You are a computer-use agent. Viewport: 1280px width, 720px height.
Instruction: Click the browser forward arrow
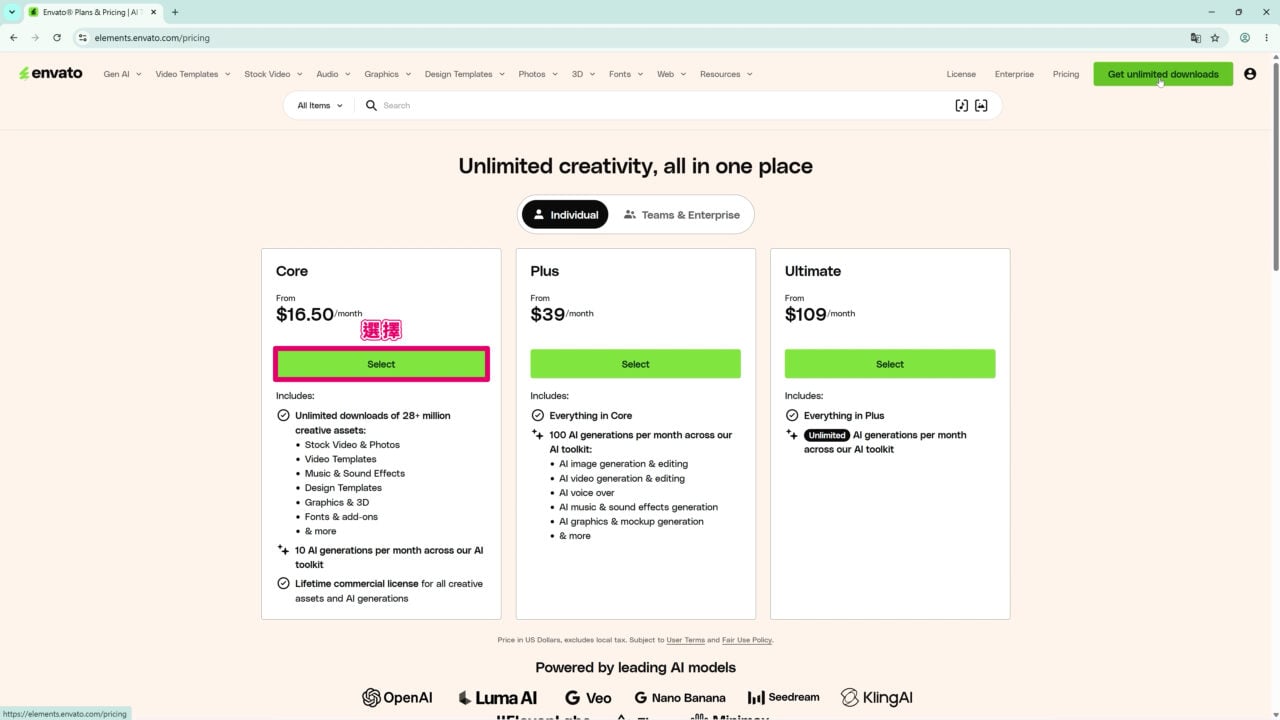(35, 38)
